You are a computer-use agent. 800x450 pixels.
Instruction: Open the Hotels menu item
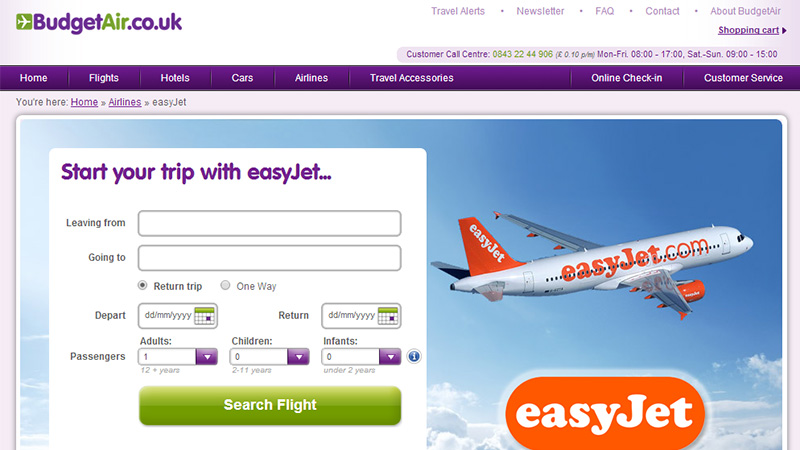[175, 78]
